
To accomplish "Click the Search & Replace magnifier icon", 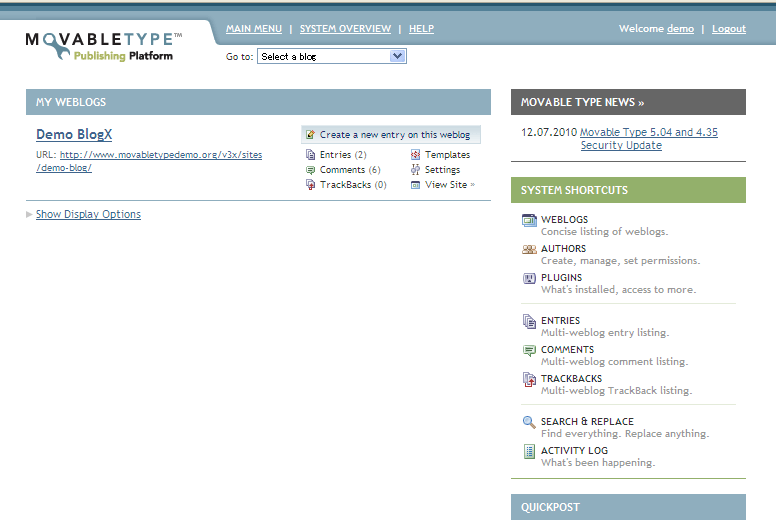I will (x=529, y=422).
